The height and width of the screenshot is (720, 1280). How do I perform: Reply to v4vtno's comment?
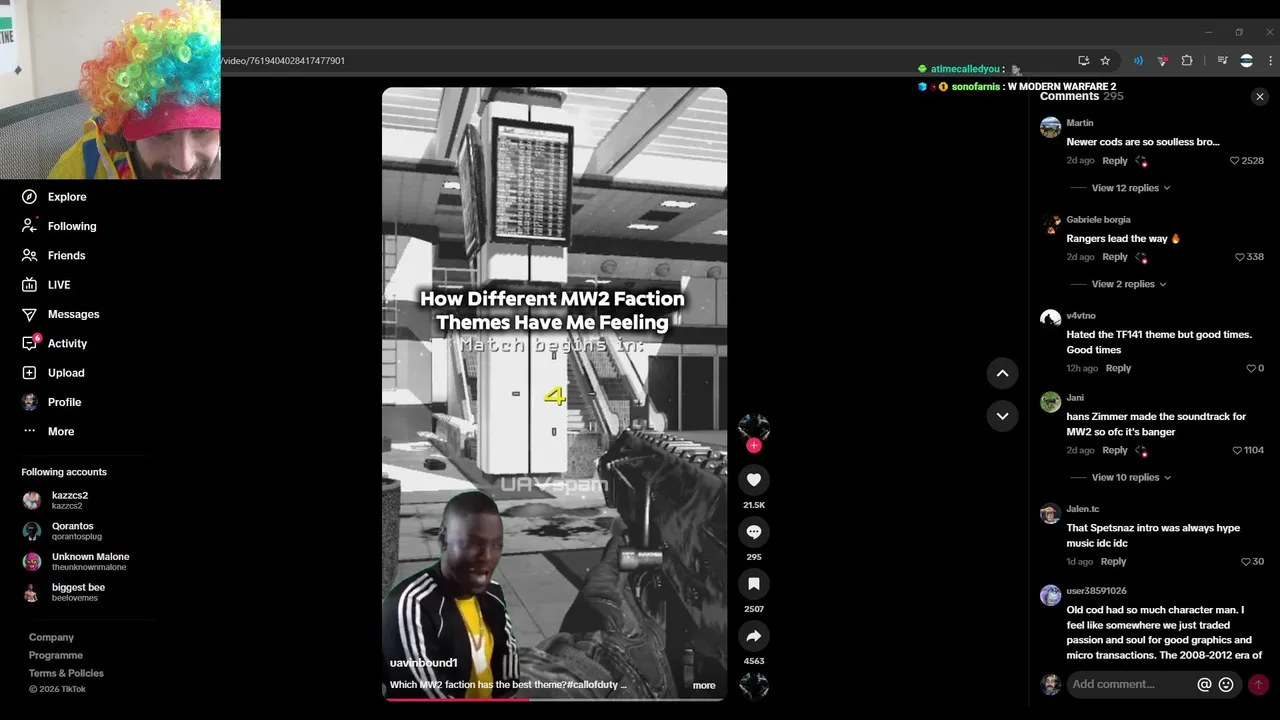click(1118, 368)
